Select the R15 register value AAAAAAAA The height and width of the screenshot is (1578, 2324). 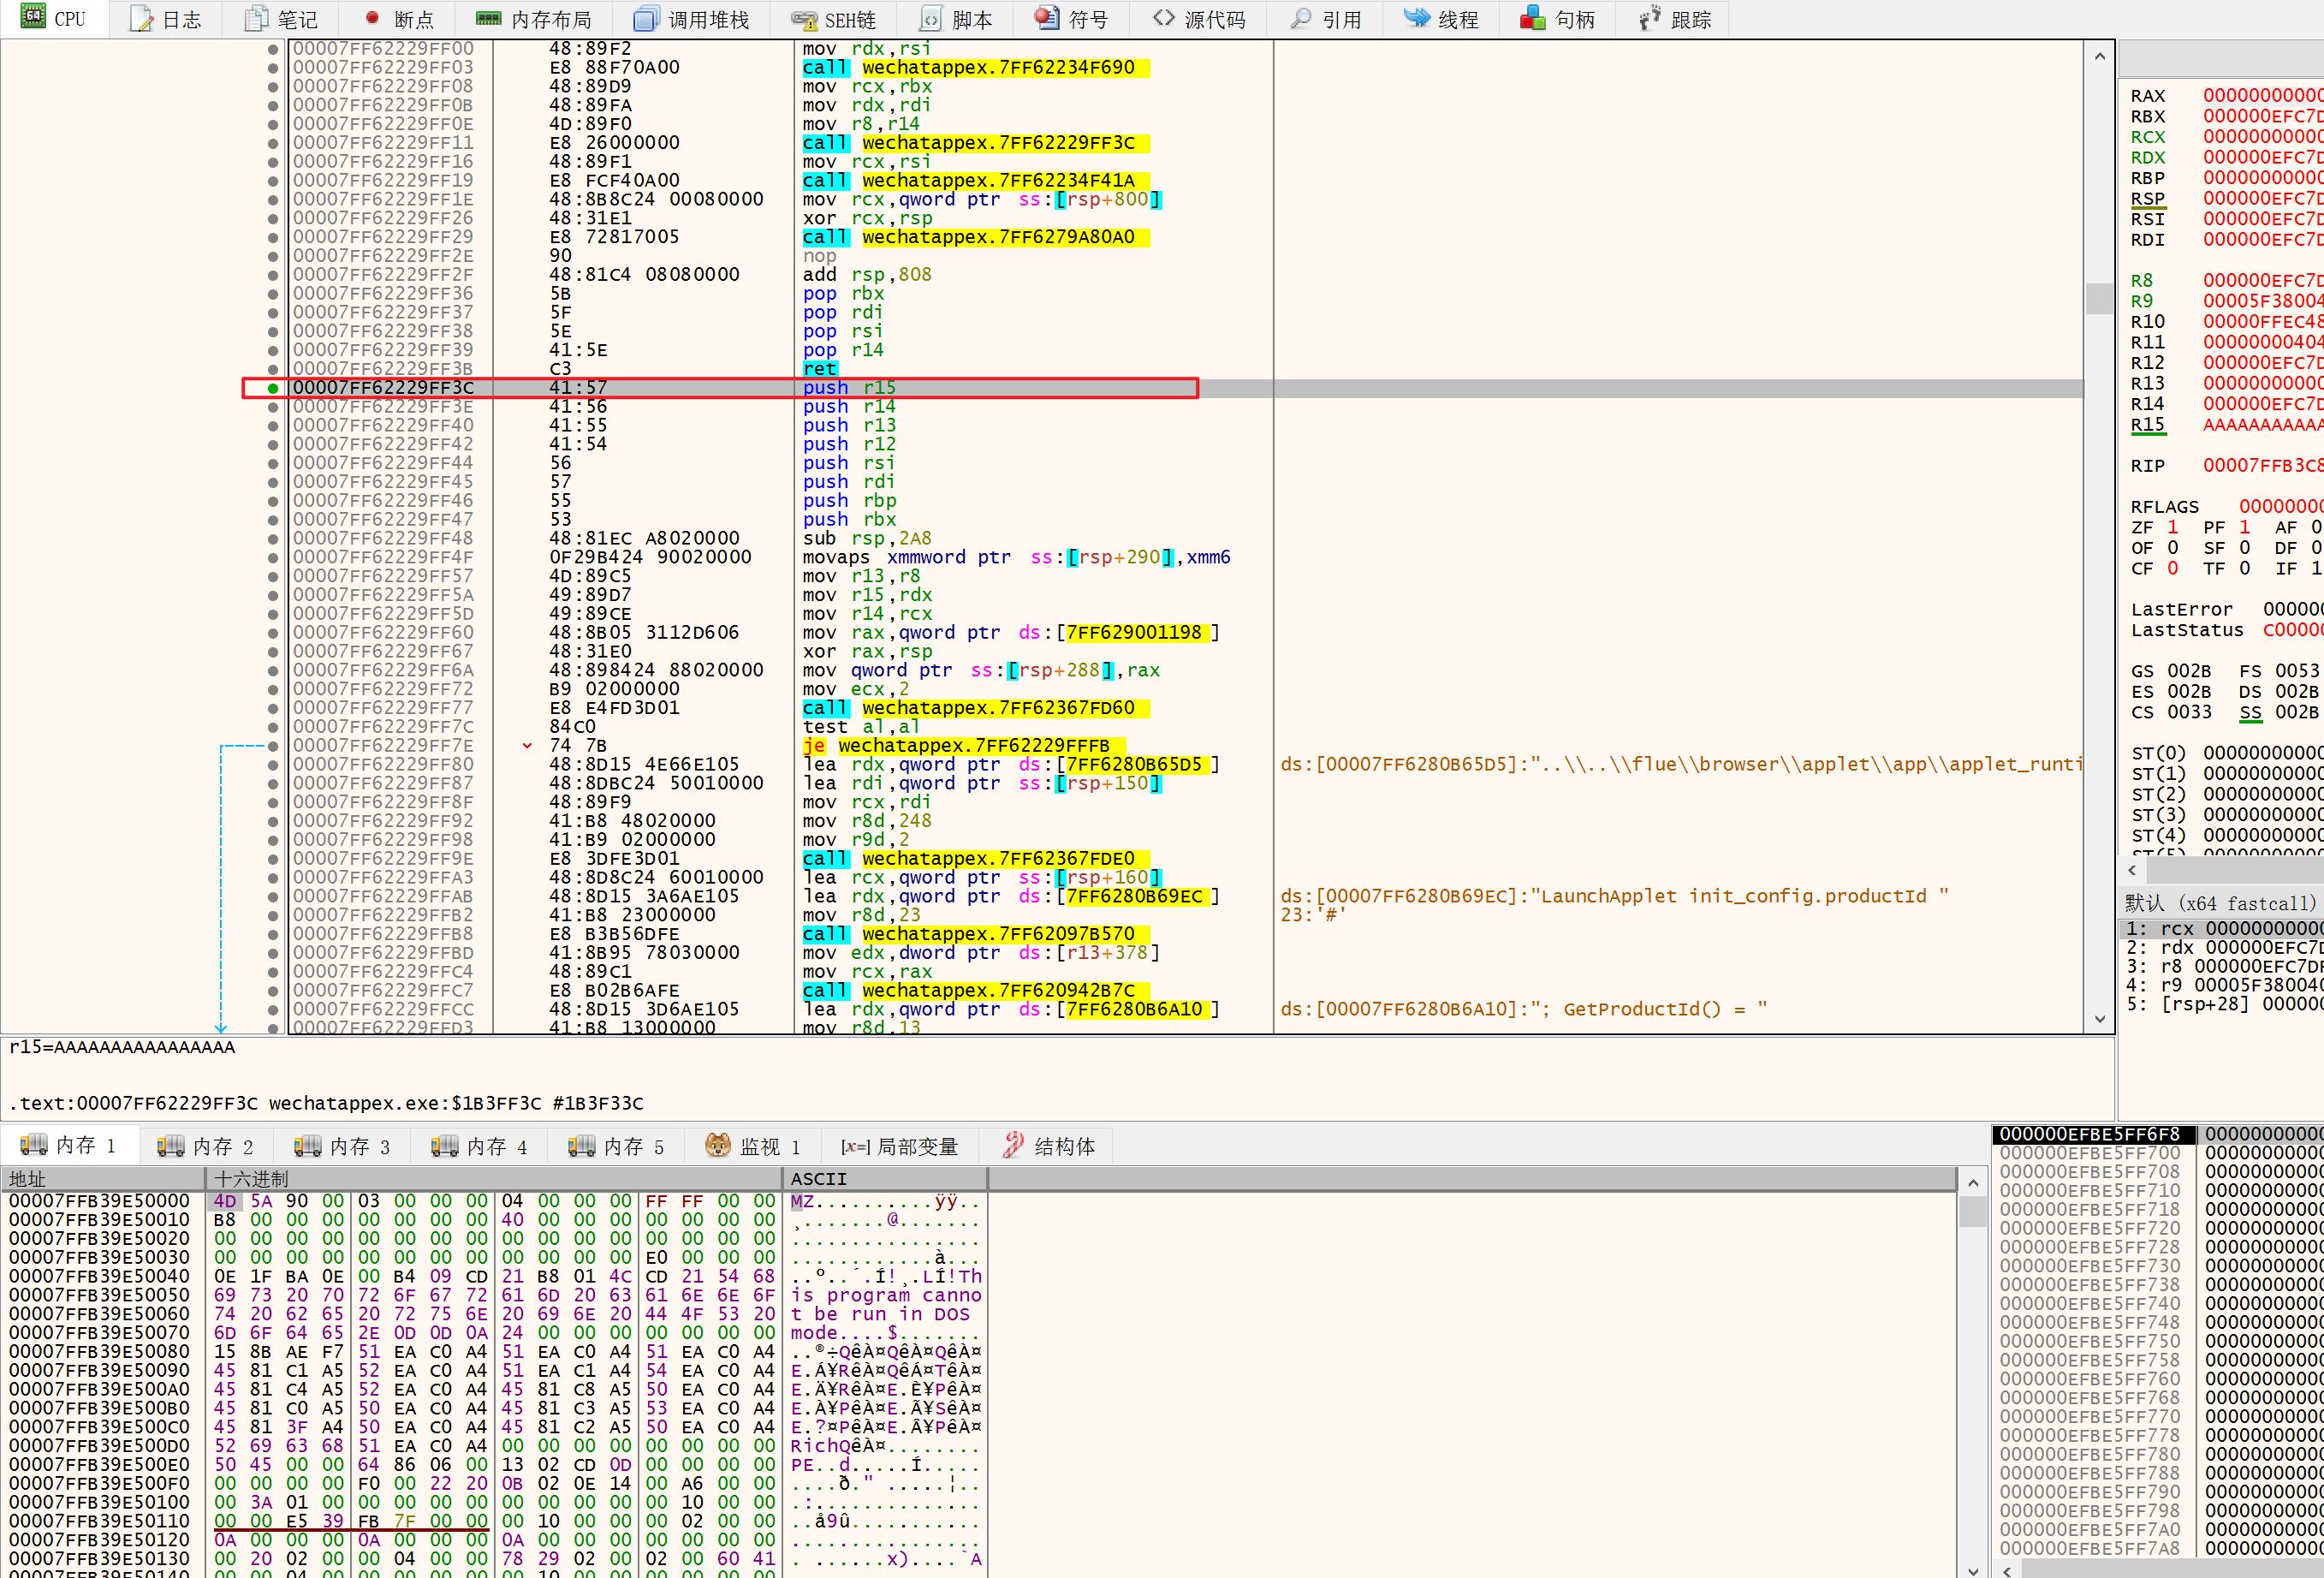(x=2263, y=425)
